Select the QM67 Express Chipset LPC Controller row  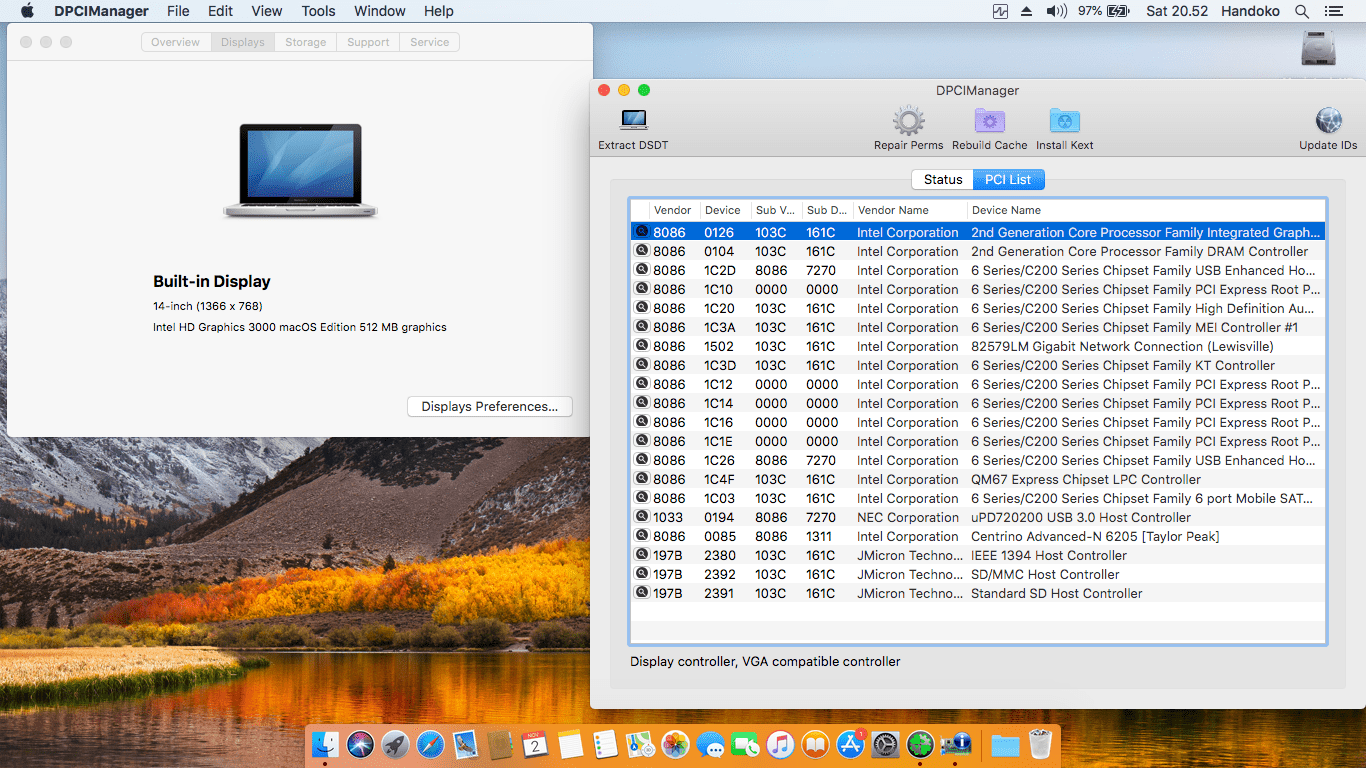(x=978, y=479)
